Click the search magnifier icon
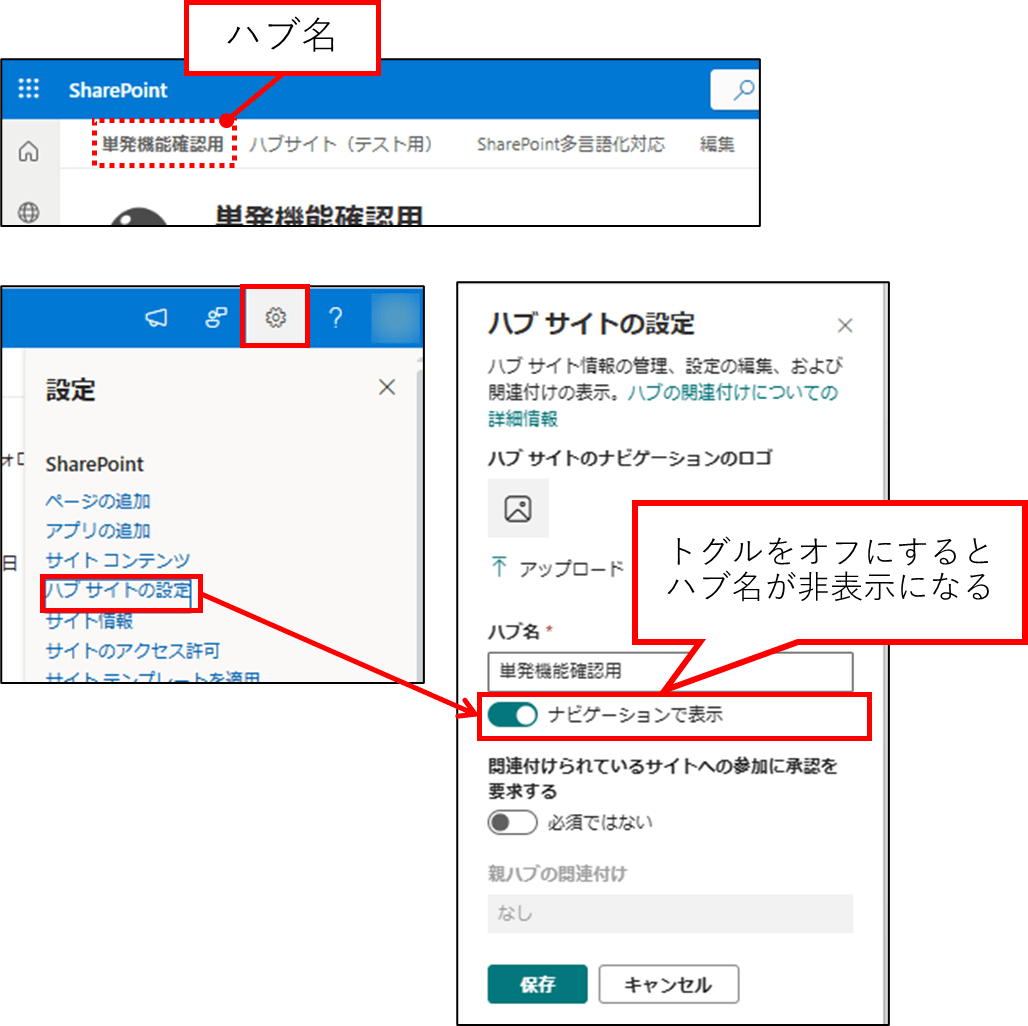The image size is (1028, 1026). pos(743,90)
